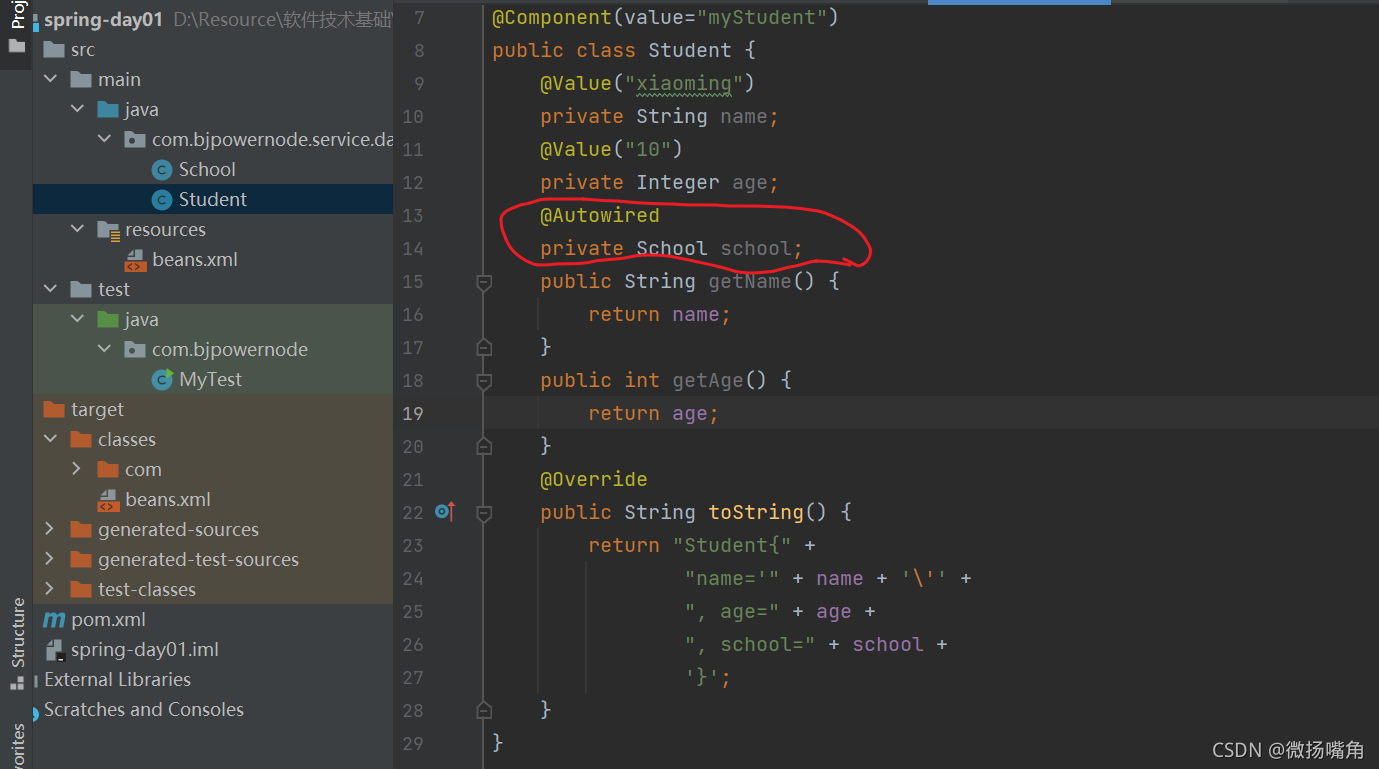This screenshot has height=769, width=1379.
Task: Select the MyTest file in tree
Action: (x=211, y=380)
